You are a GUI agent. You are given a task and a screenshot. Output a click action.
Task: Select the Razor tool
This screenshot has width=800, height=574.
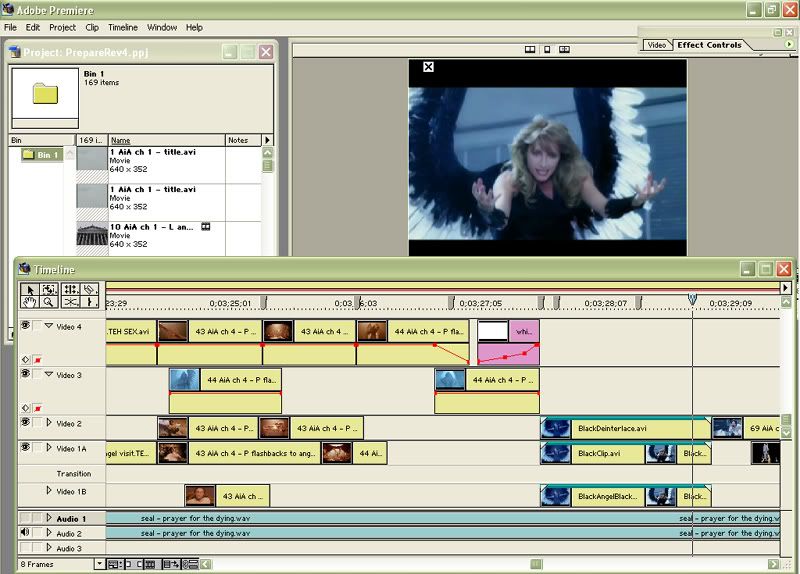coord(90,289)
